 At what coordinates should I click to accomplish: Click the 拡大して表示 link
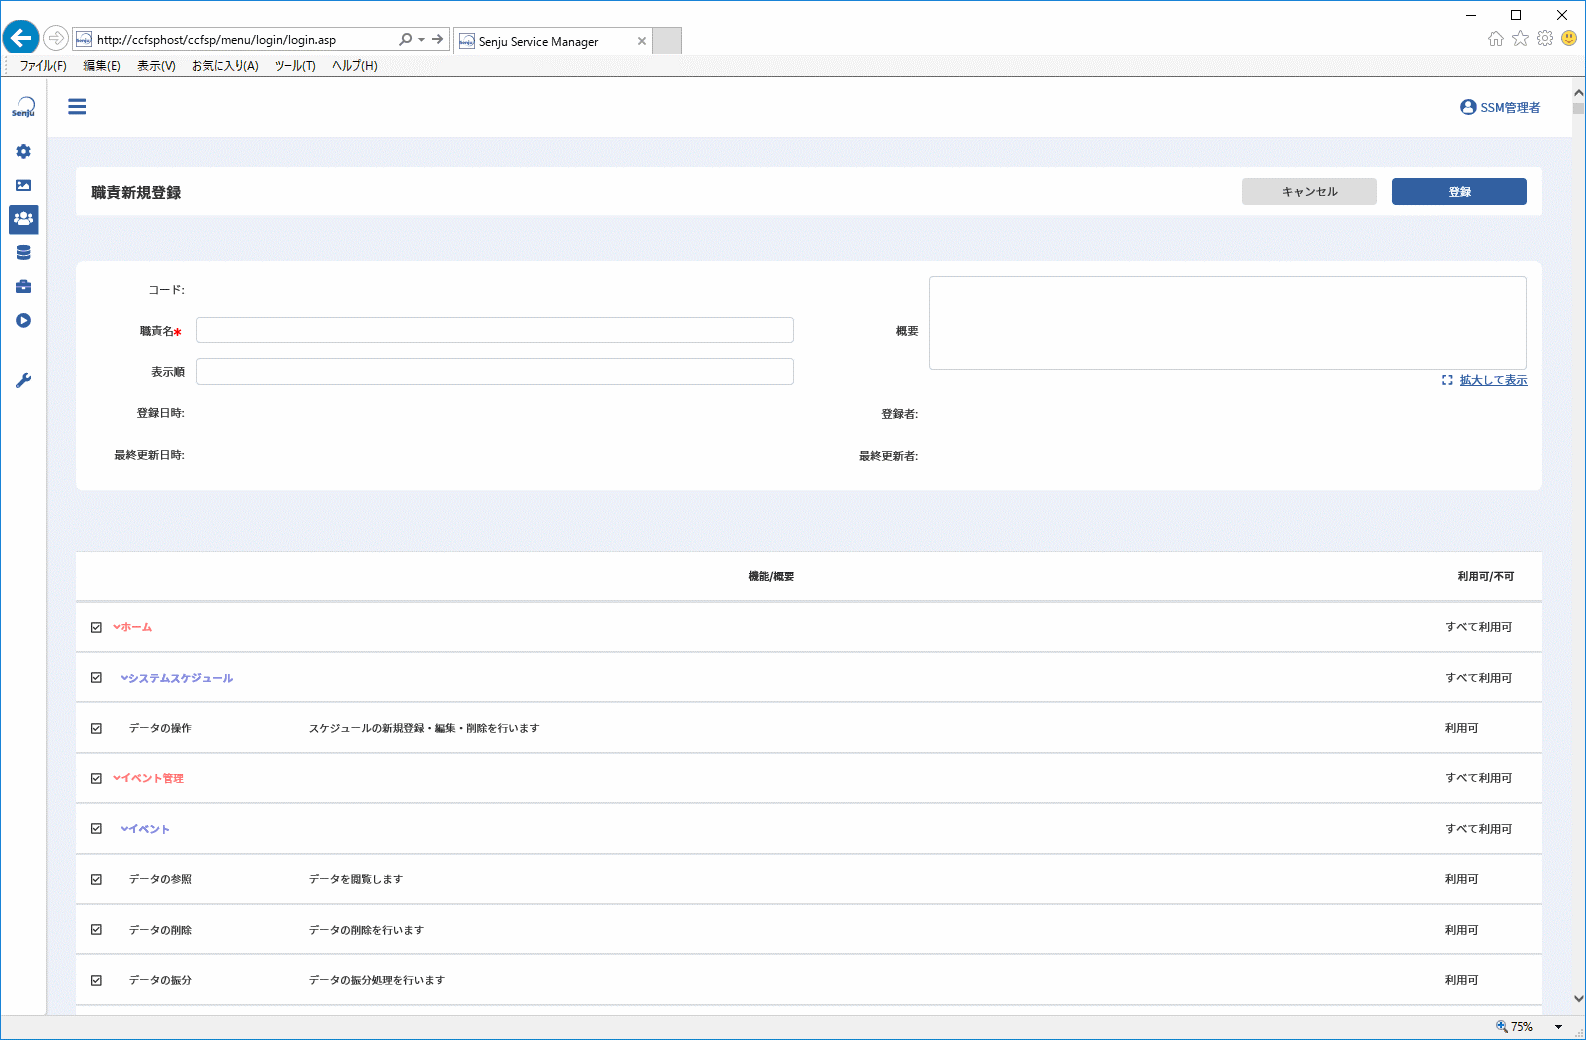point(1493,380)
